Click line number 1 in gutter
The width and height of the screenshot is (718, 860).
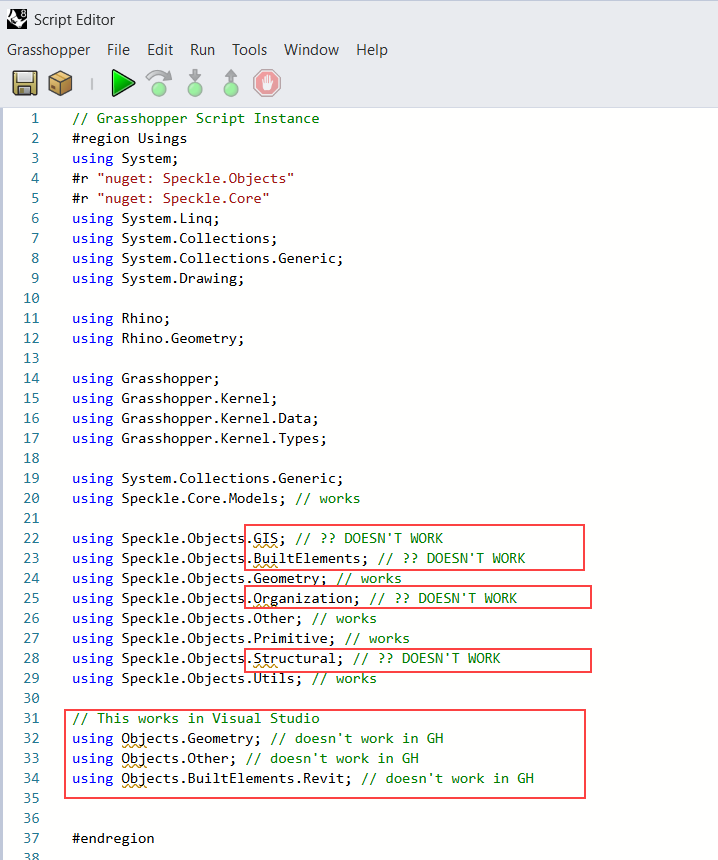[x=35, y=118]
